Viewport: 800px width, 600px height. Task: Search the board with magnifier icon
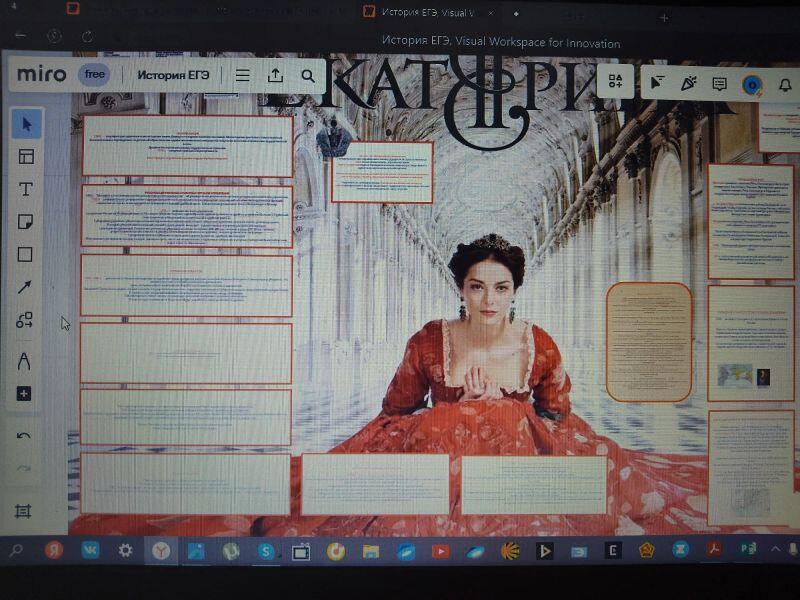[308, 76]
